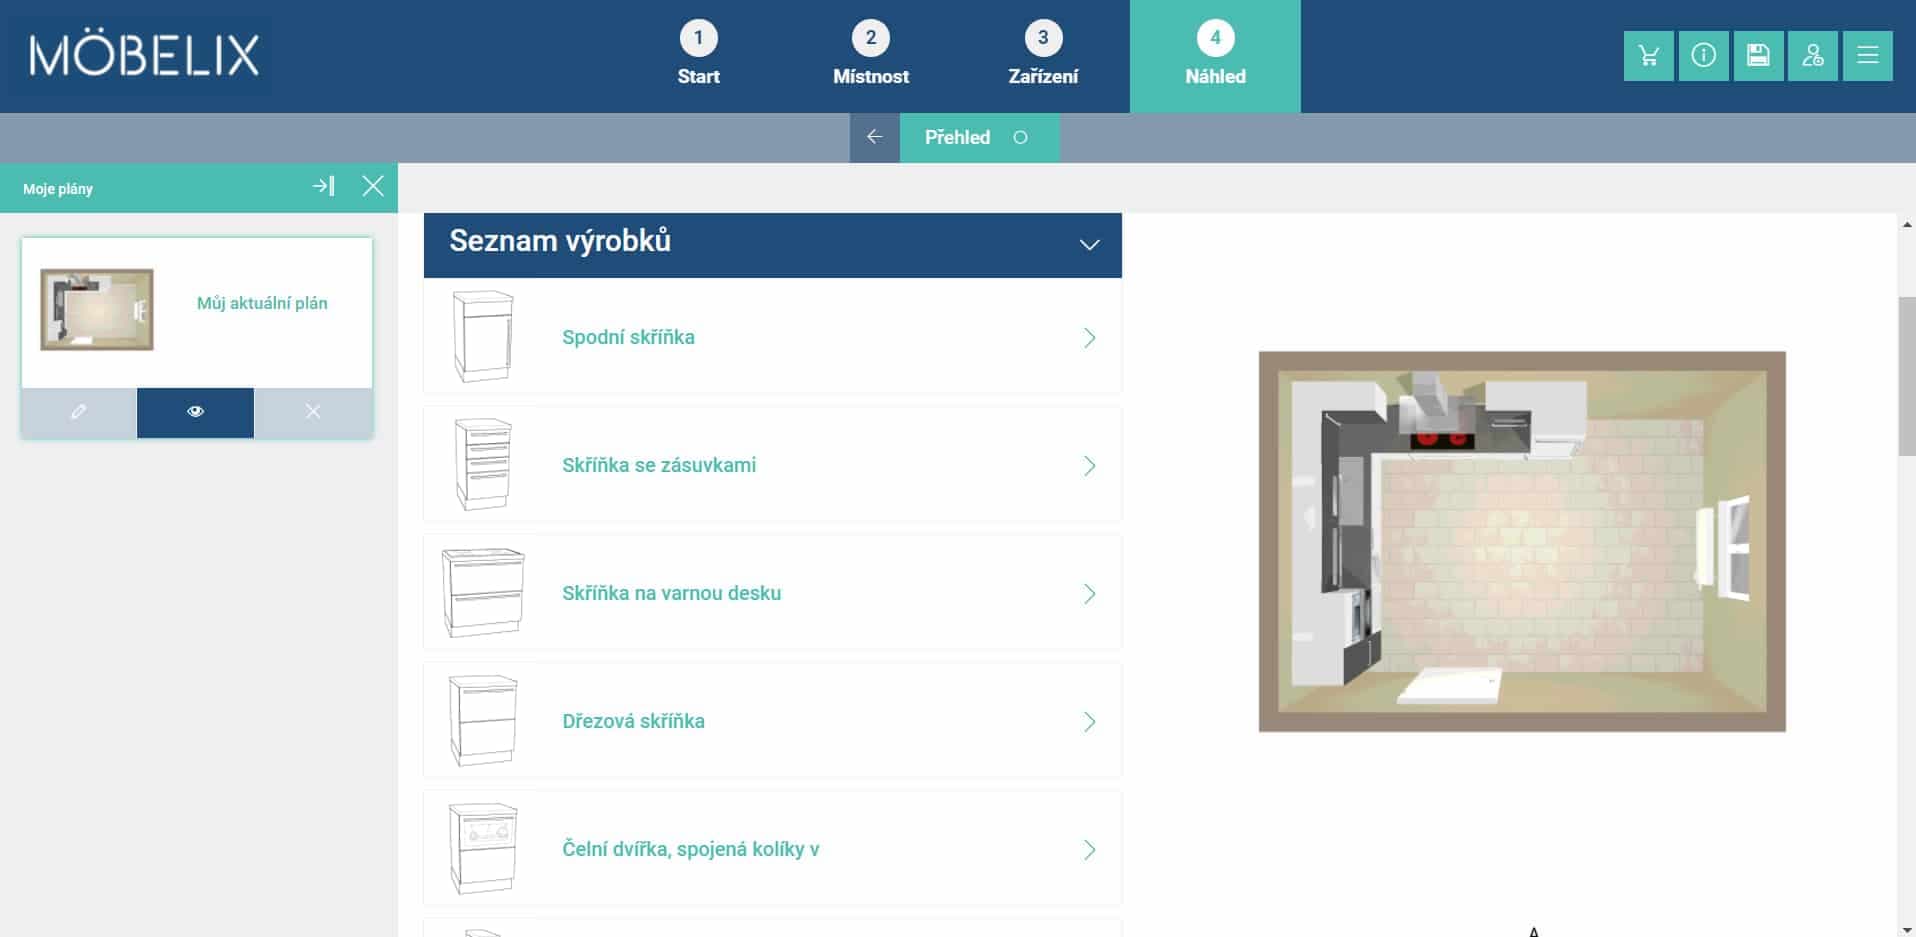The height and width of the screenshot is (937, 1916).
Task: Open the information icon in header
Action: coord(1704,56)
